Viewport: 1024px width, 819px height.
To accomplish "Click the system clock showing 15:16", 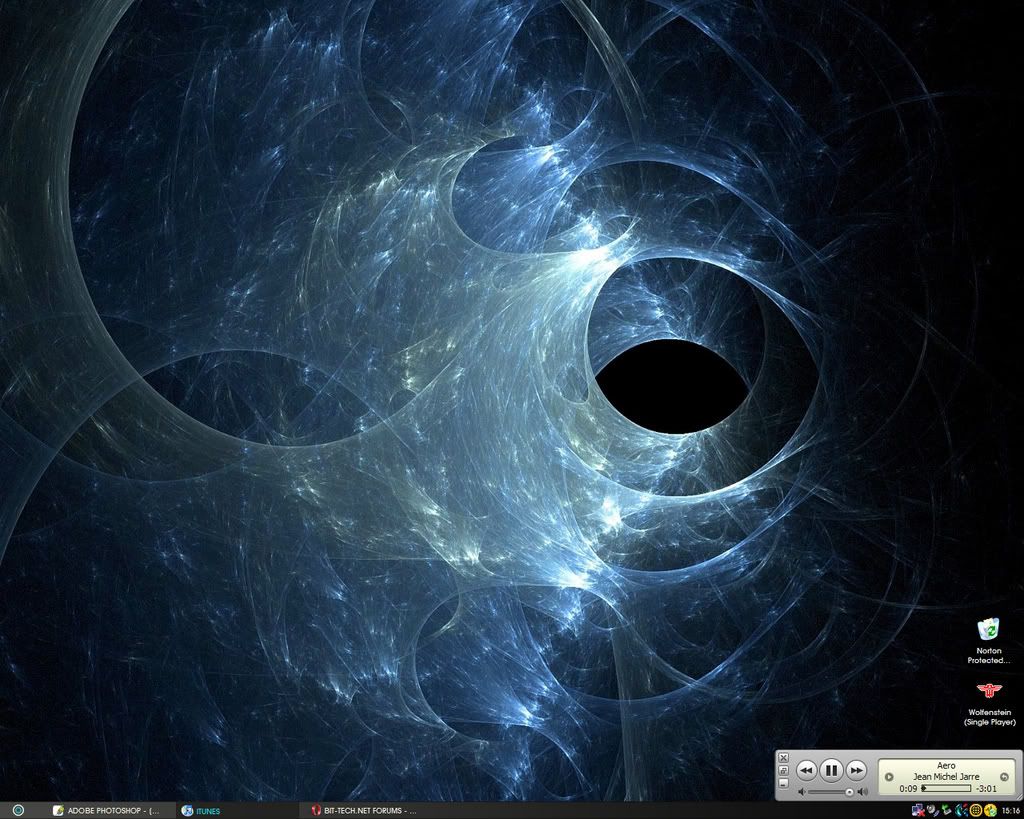I will pyautogui.click(x=1011, y=811).
